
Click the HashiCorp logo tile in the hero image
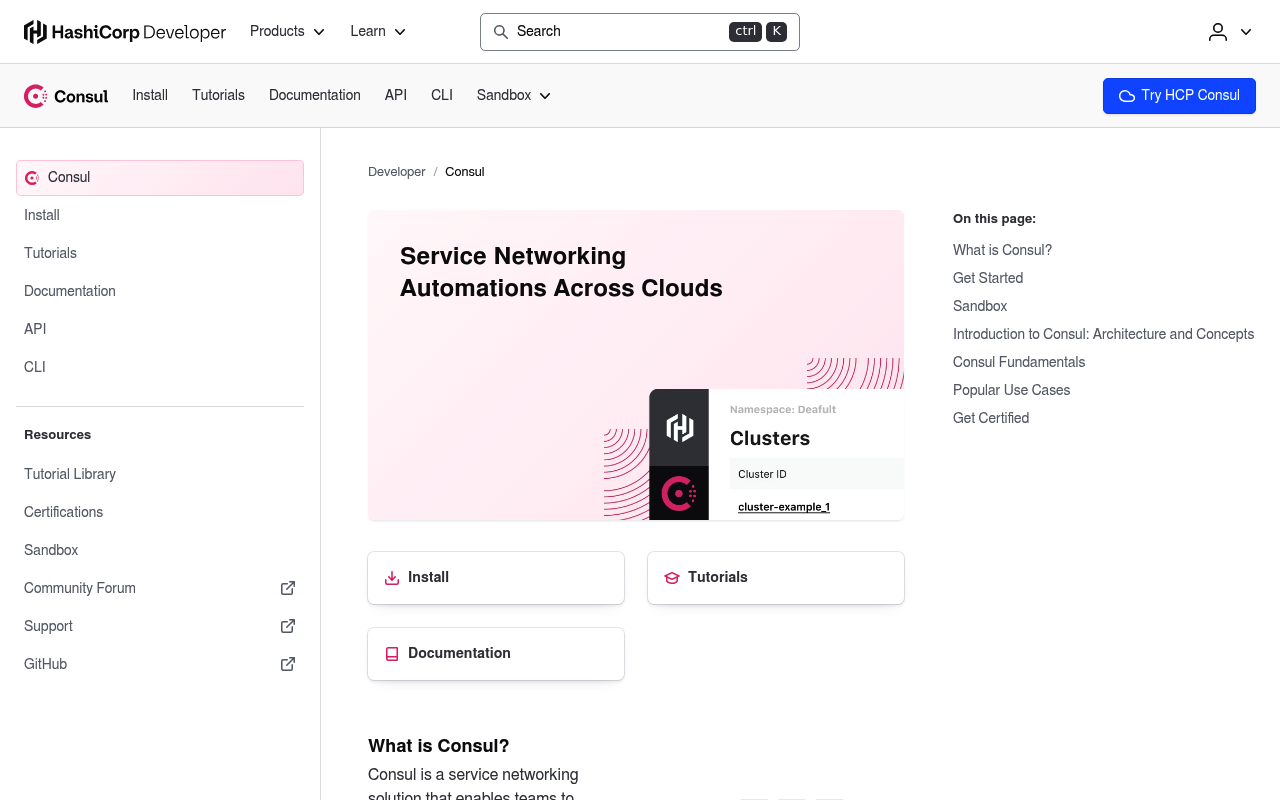(679, 428)
